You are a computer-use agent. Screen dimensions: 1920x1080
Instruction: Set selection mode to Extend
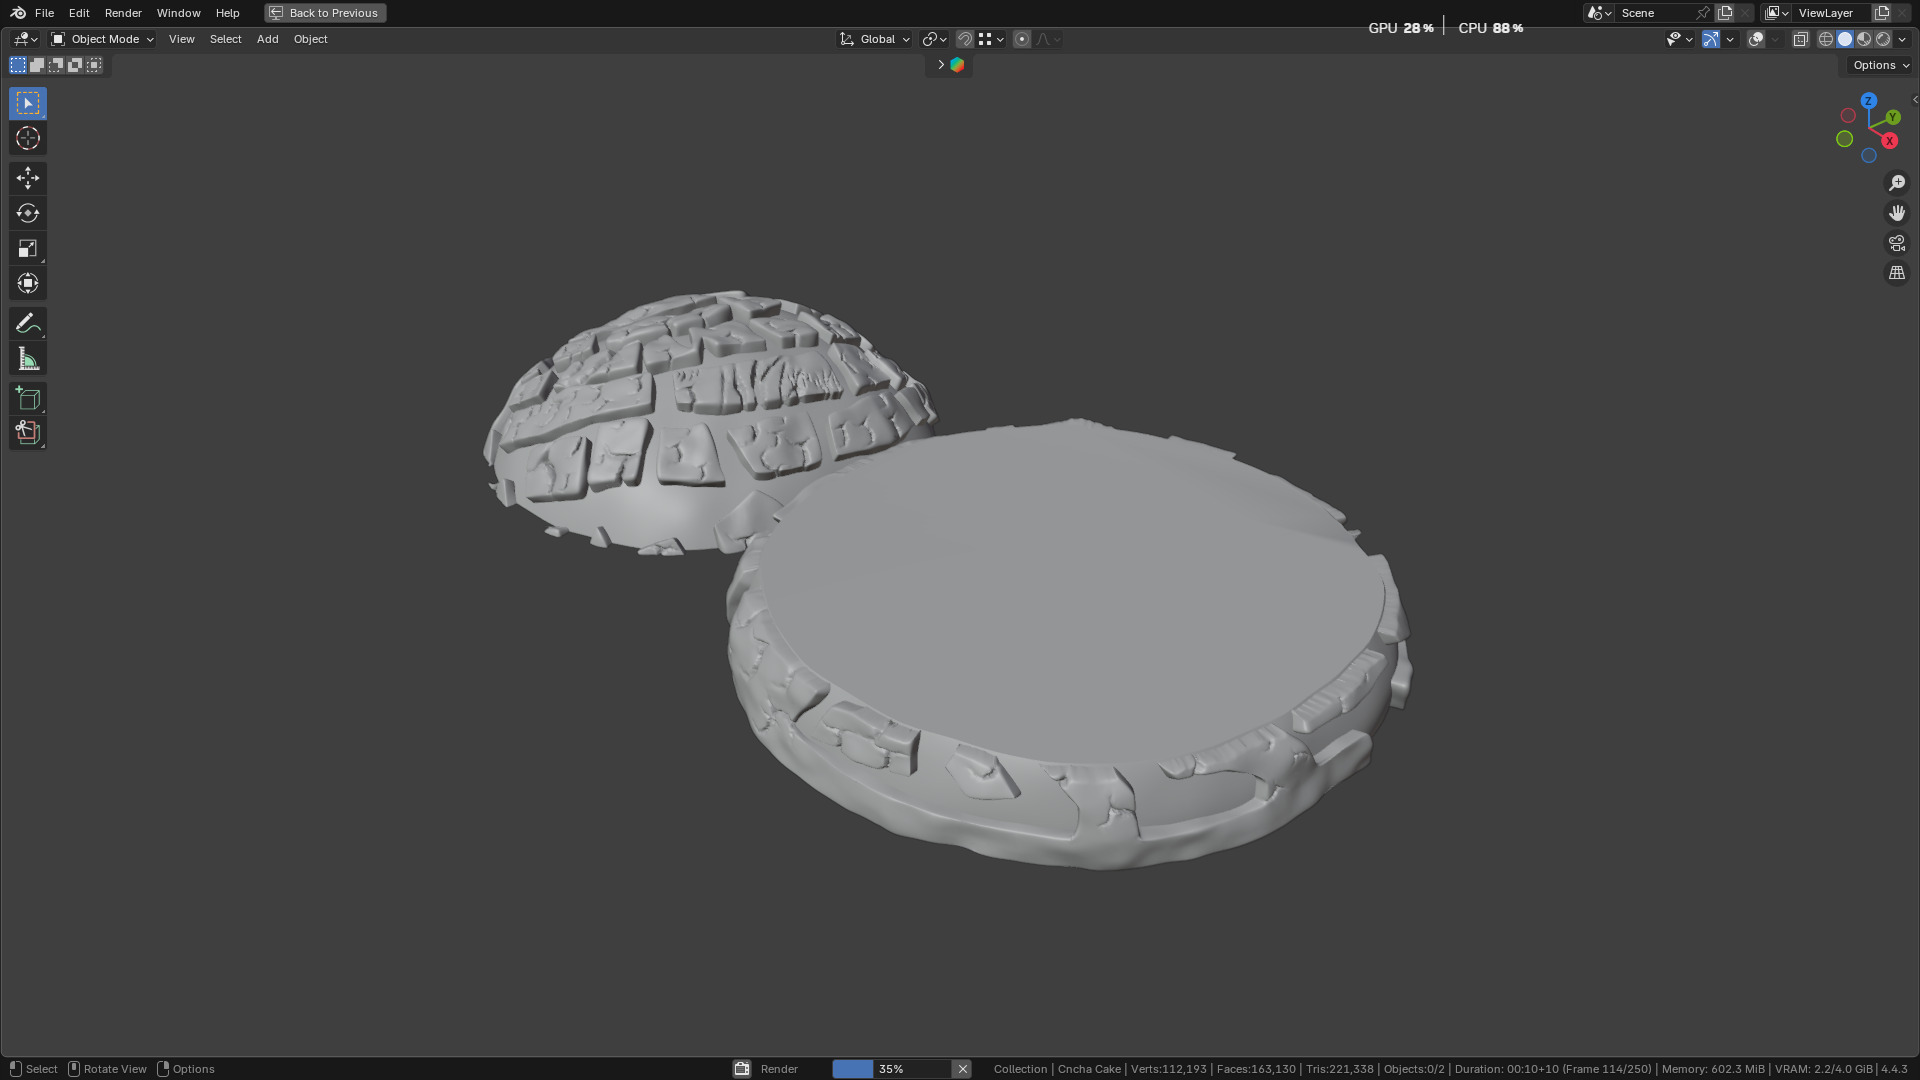tap(37, 65)
